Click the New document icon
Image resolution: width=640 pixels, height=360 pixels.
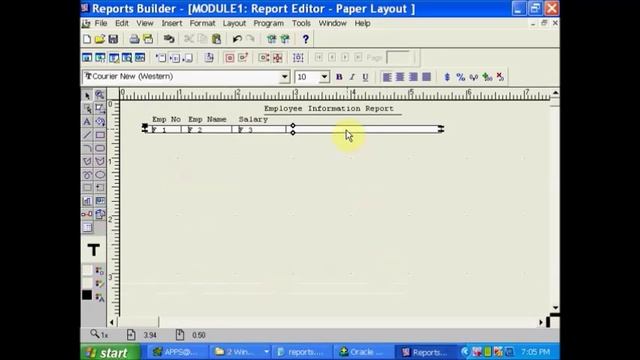[87, 39]
